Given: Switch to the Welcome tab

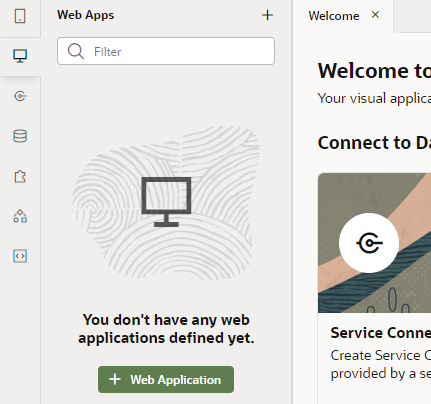Looking at the screenshot, I should coord(334,16).
